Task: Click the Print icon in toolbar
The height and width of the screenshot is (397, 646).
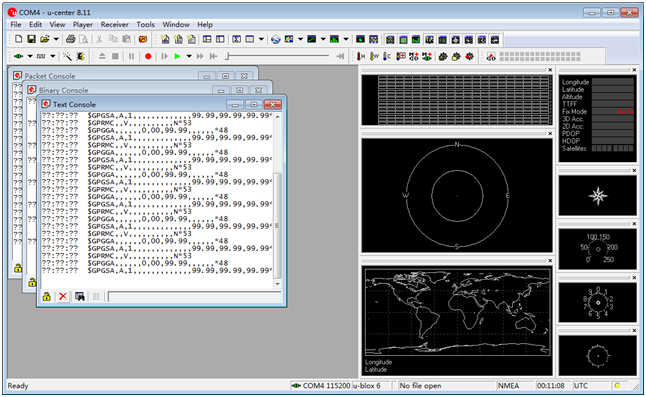Action: click(71, 39)
